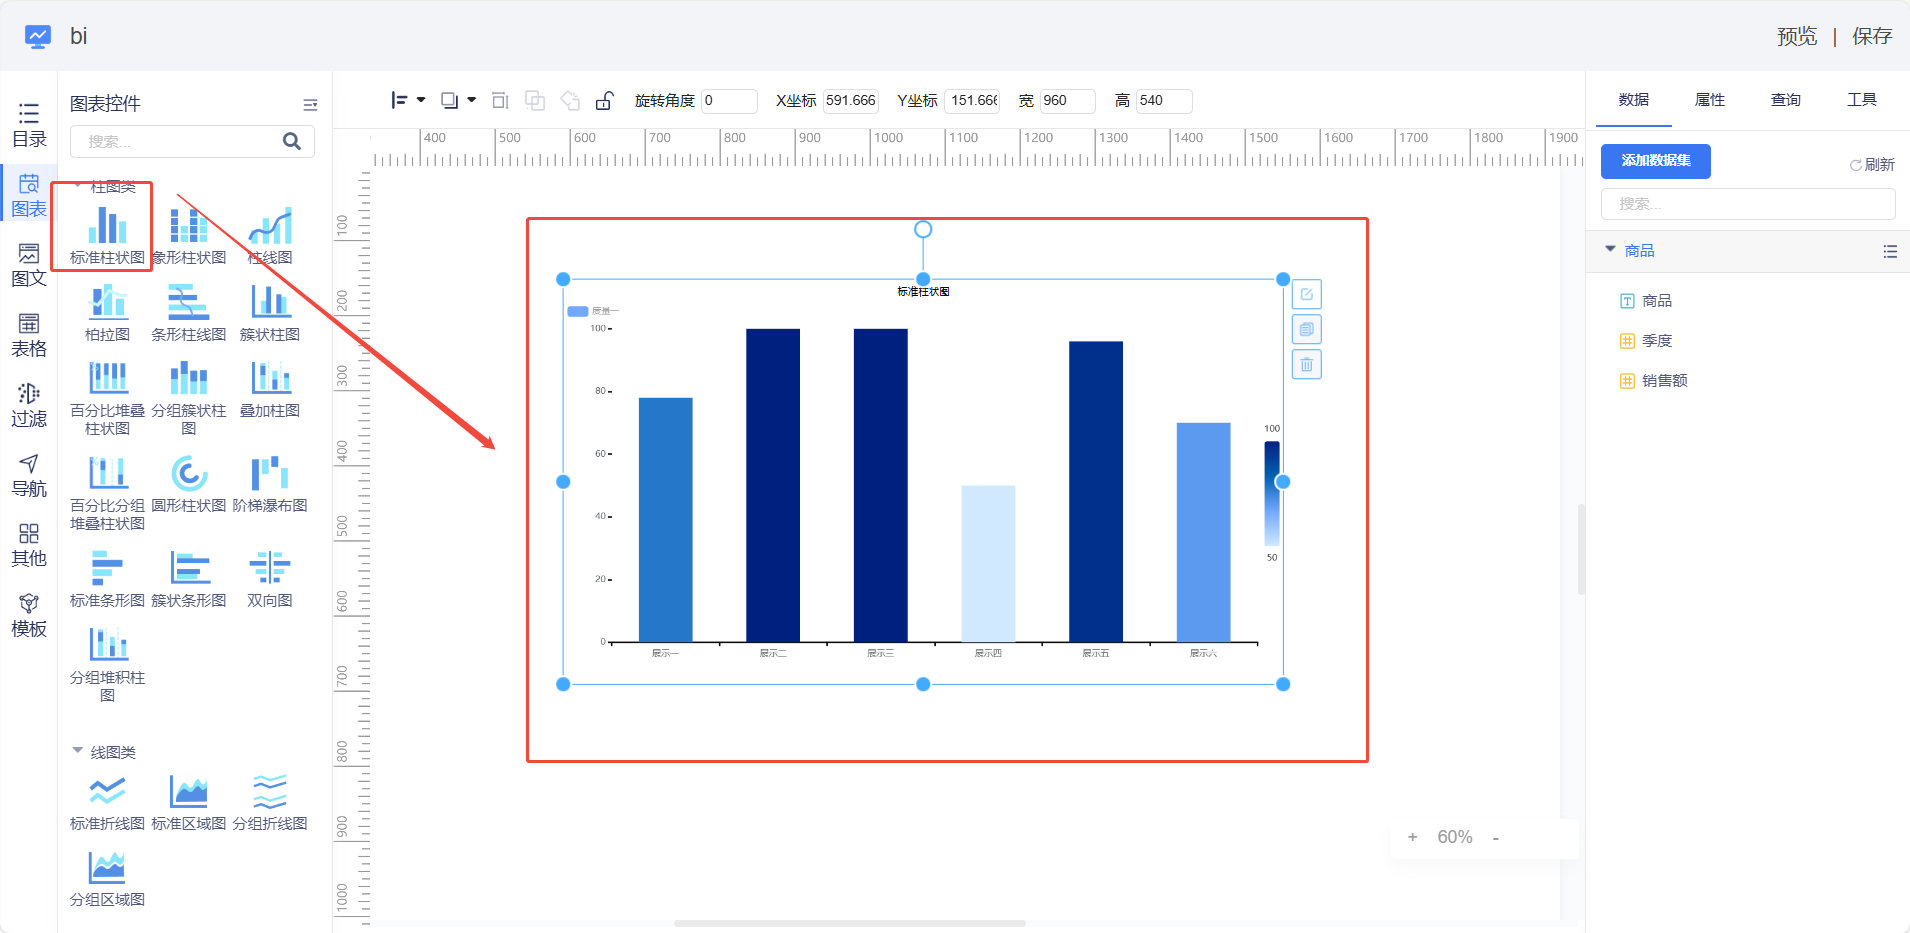Click the edit icon beside the chart

pos(1306,294)
